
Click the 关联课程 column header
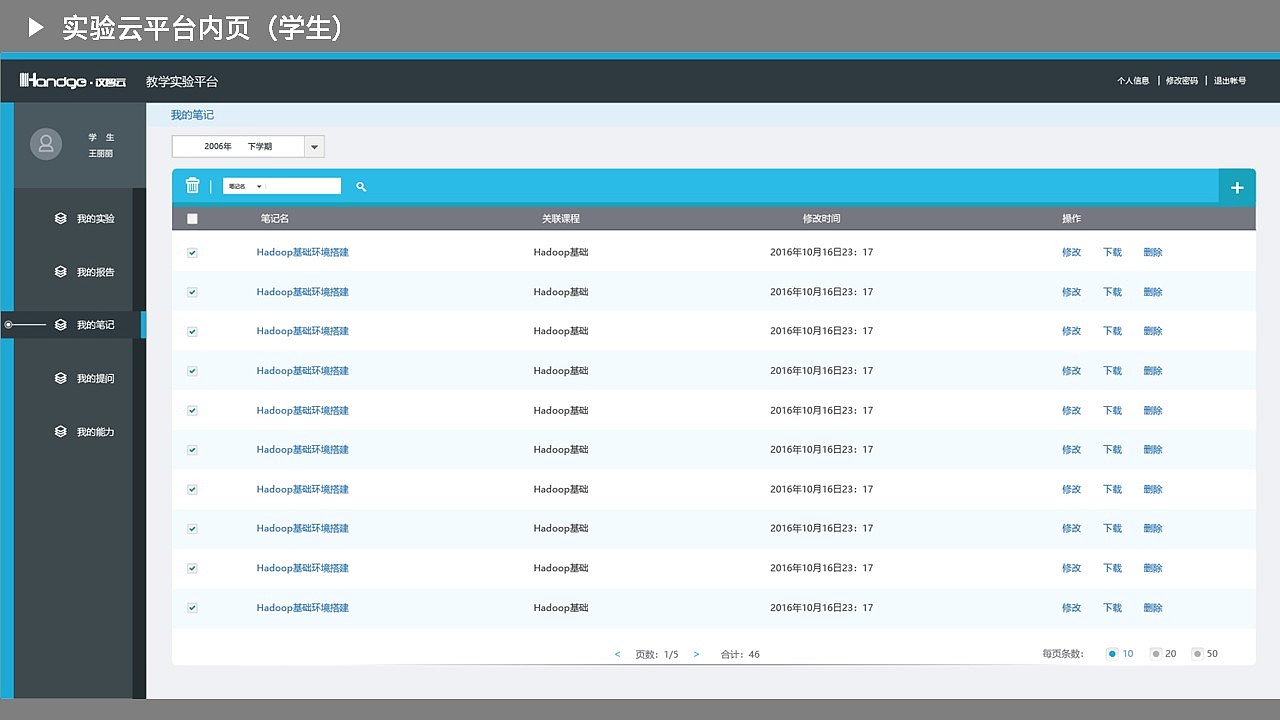[561, 219]
